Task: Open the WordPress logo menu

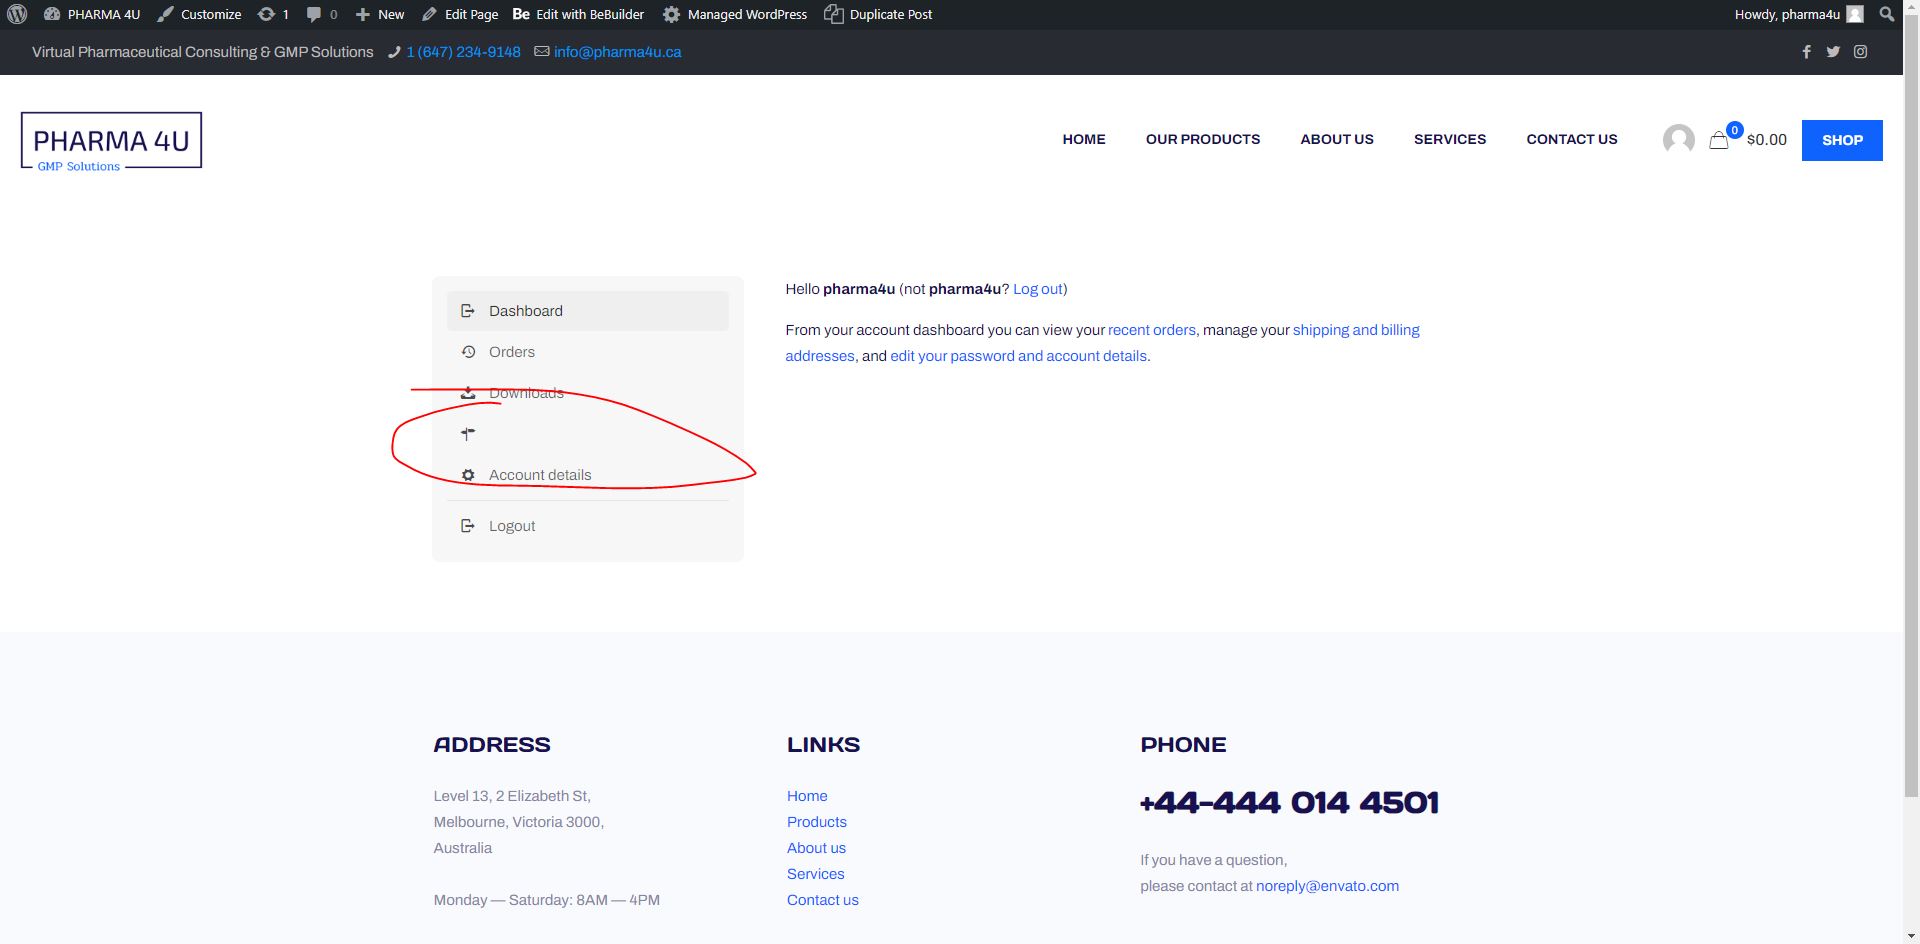Action: [x=17, y=14]
